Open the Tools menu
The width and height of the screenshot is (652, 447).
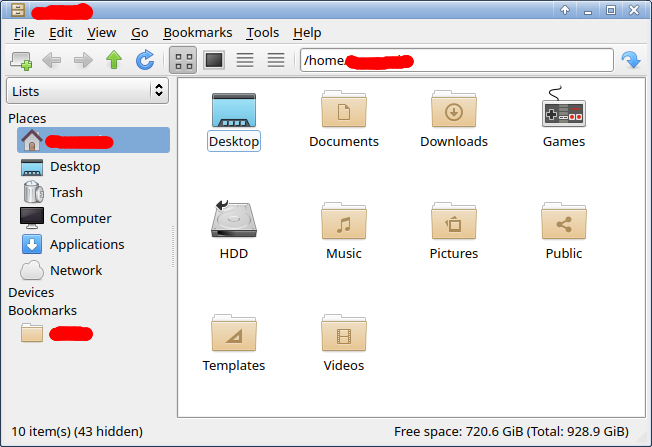[x=263, y=33]
